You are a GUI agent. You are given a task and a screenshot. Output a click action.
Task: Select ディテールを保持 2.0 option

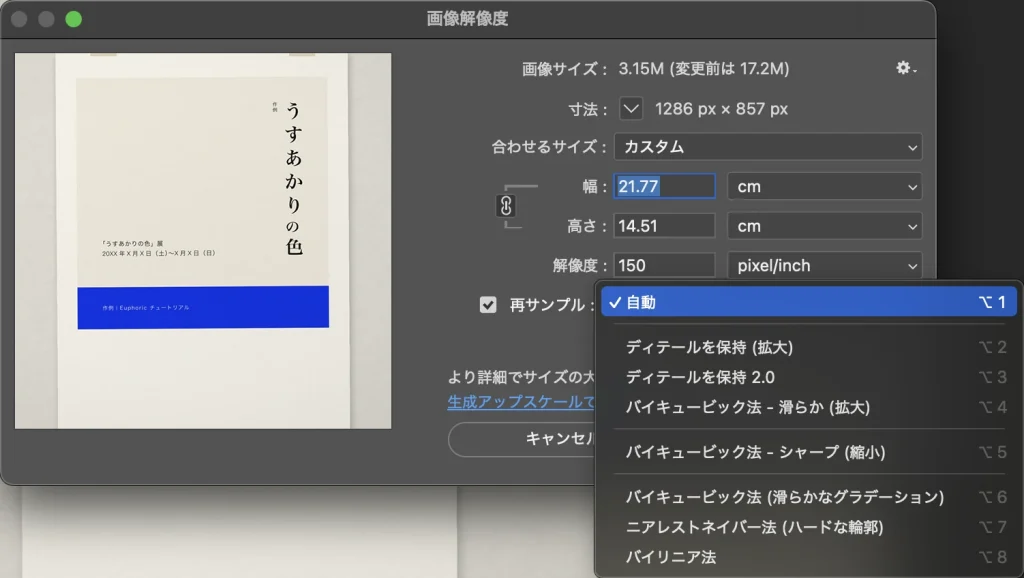[808, 377]
